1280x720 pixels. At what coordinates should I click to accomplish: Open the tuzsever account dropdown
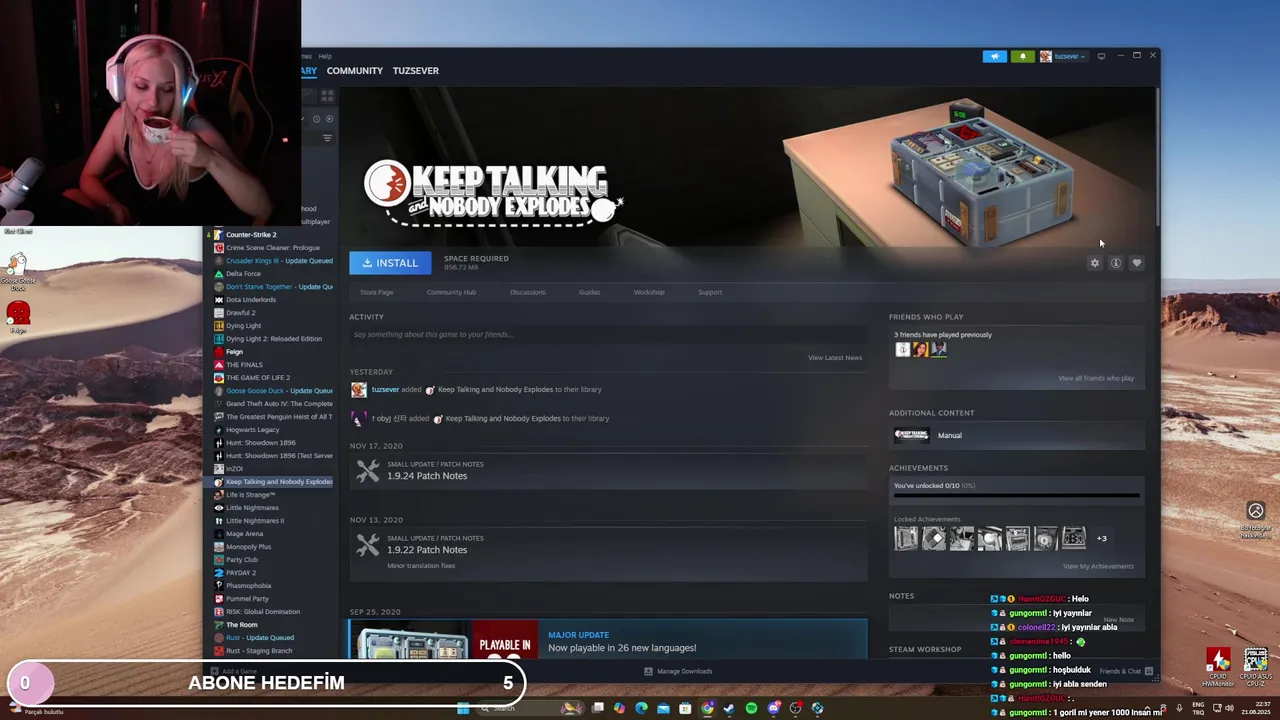(1063, 56)
